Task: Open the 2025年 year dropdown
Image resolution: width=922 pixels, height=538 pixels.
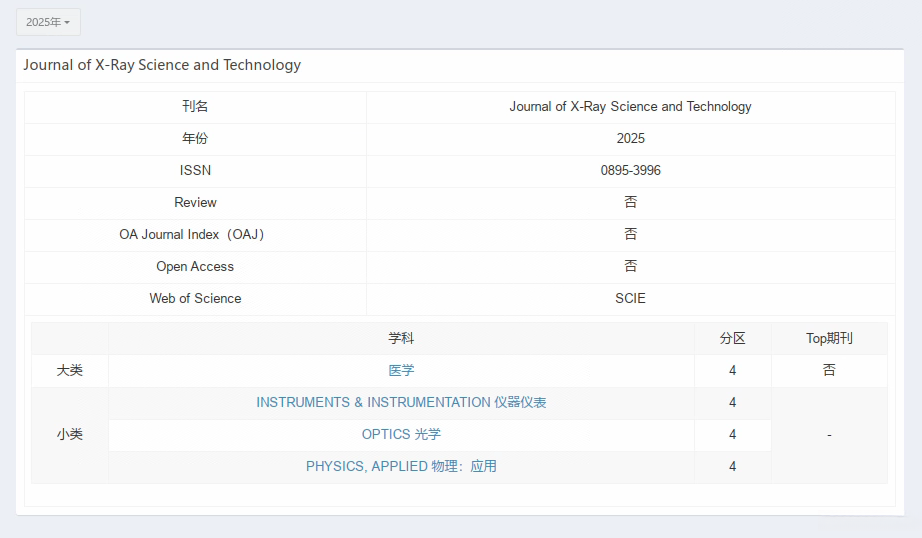Action: click(x=48, y=22)
